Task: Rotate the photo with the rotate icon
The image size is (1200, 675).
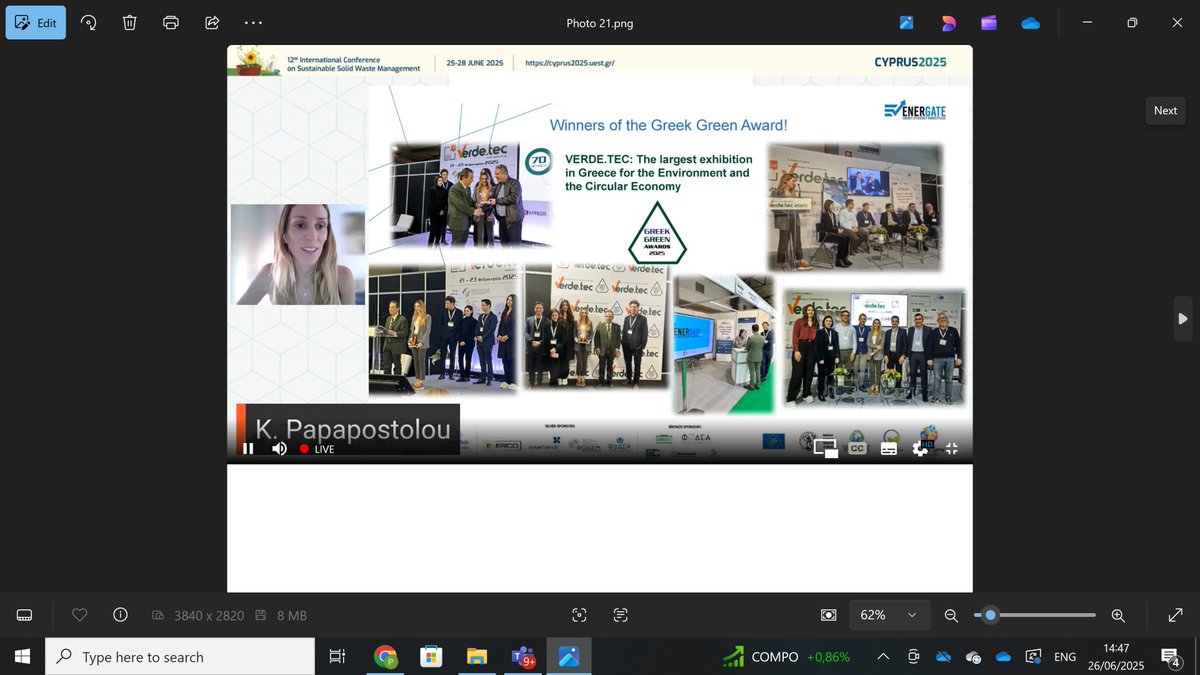Action: (x=88, y=22)
